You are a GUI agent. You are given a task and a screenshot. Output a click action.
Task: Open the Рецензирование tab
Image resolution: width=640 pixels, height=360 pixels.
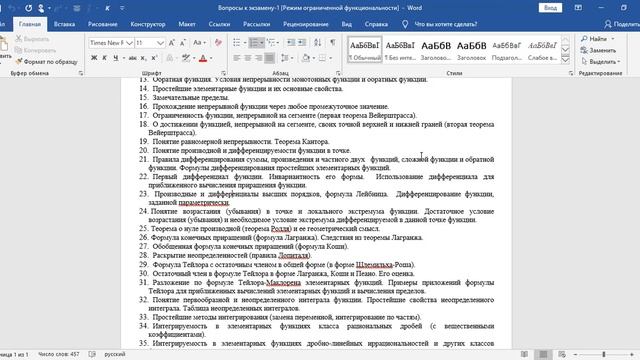306,24
